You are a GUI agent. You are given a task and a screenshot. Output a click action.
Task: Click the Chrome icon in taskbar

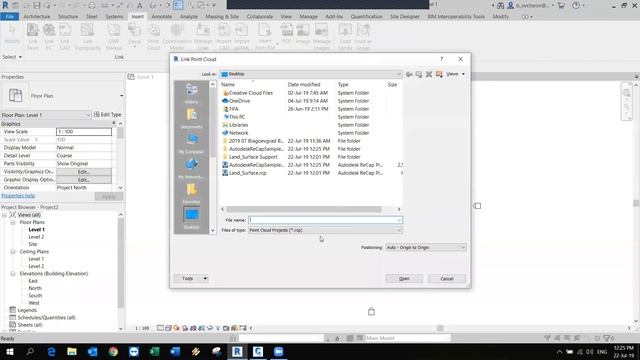click(x=113, y=352)
